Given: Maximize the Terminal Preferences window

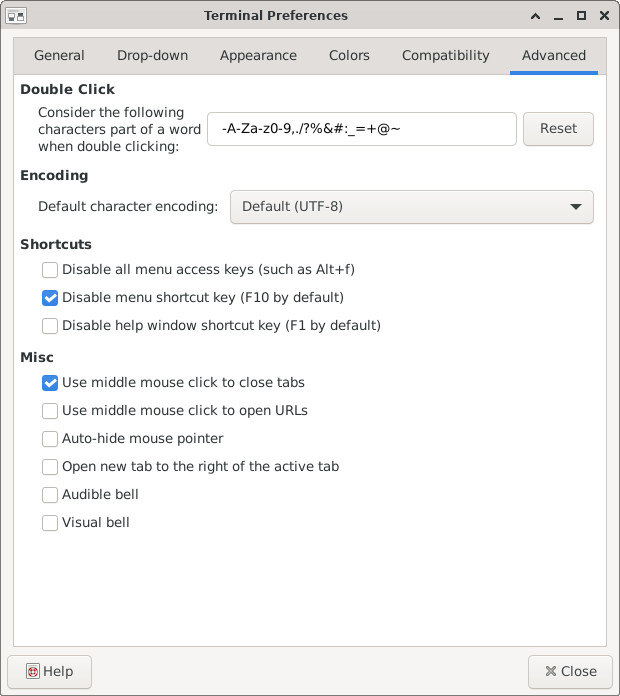Looking at the screenshot, I should pyautogui.click(x=581, y=16).
